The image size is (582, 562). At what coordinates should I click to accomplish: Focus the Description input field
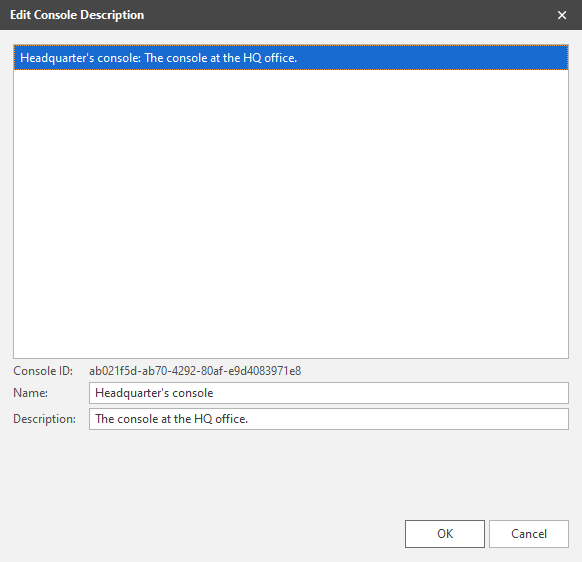(328, 419)
